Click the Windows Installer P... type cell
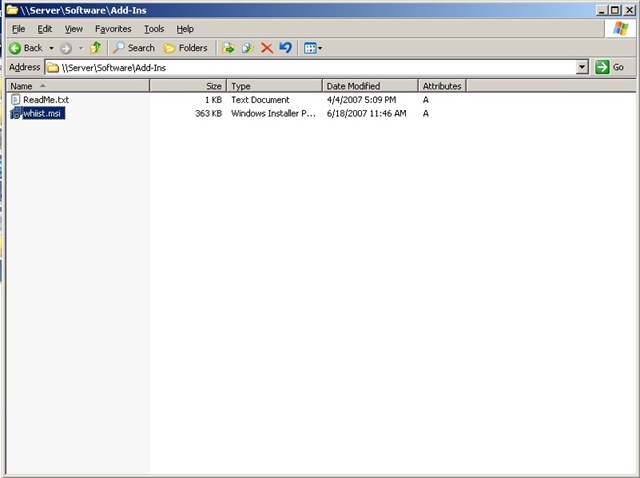This screenshot has width=640, height=478. [x=273, y=113]
